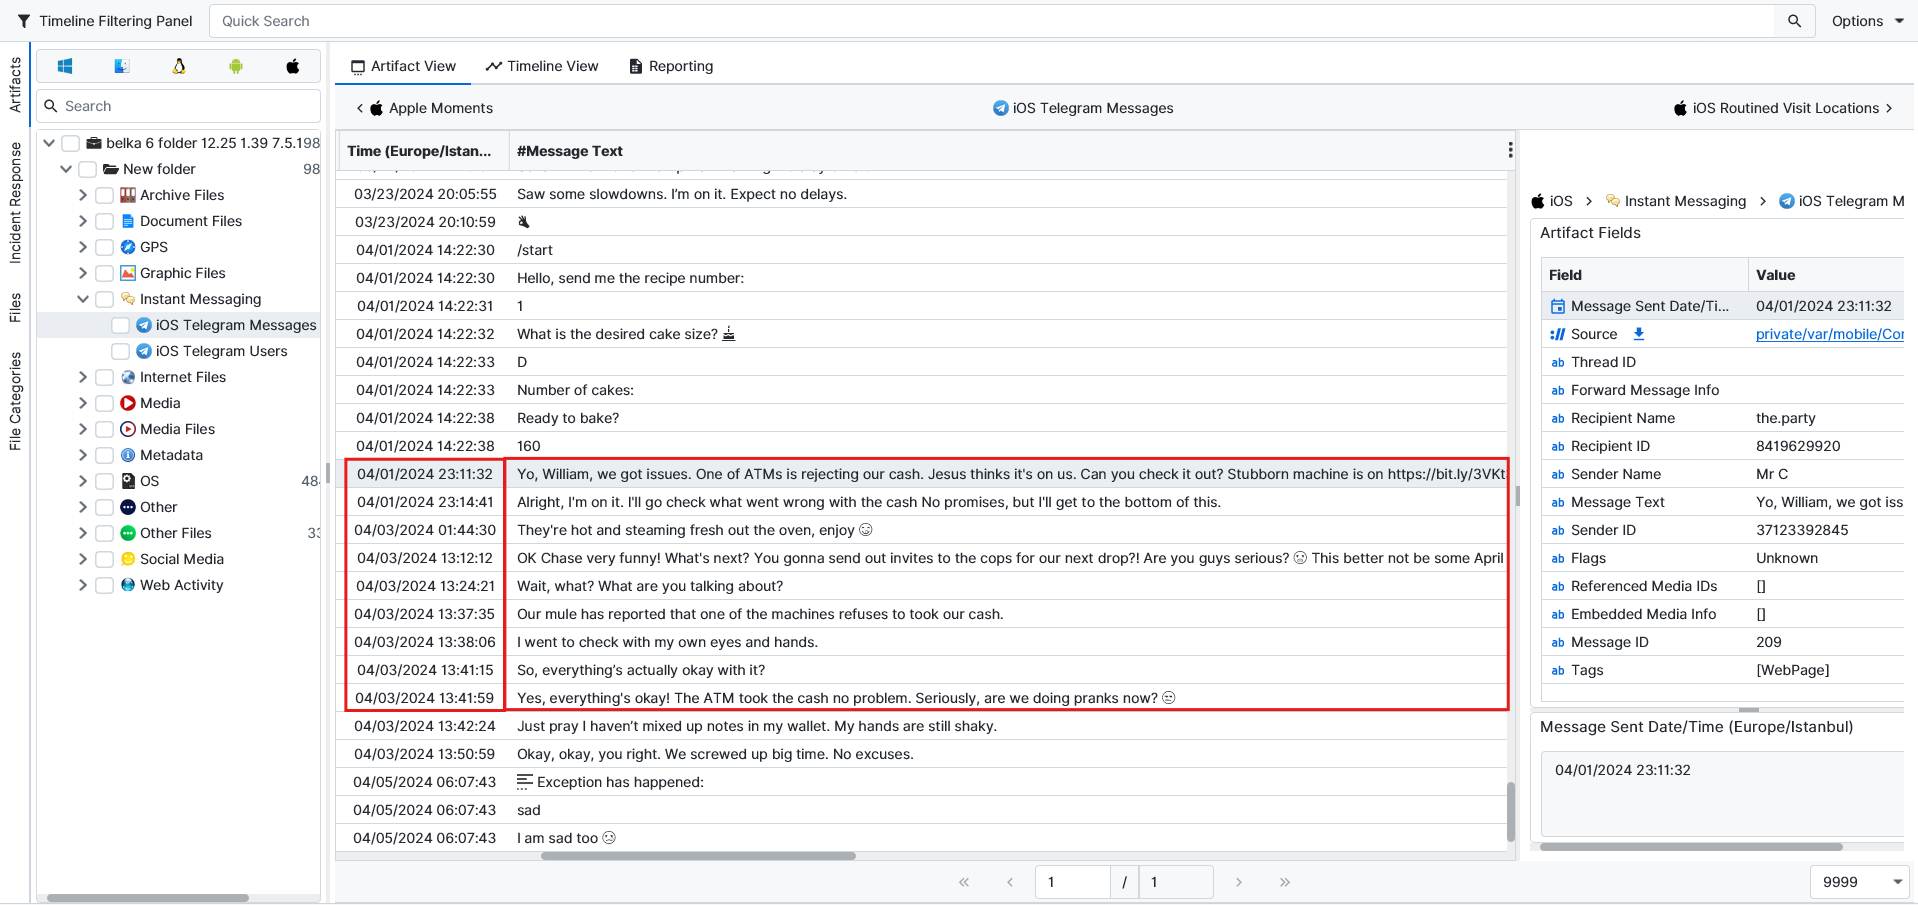Screen dimensions: 1918x905
Task: Select the Linux penguin platform icon
Action: 179,66
